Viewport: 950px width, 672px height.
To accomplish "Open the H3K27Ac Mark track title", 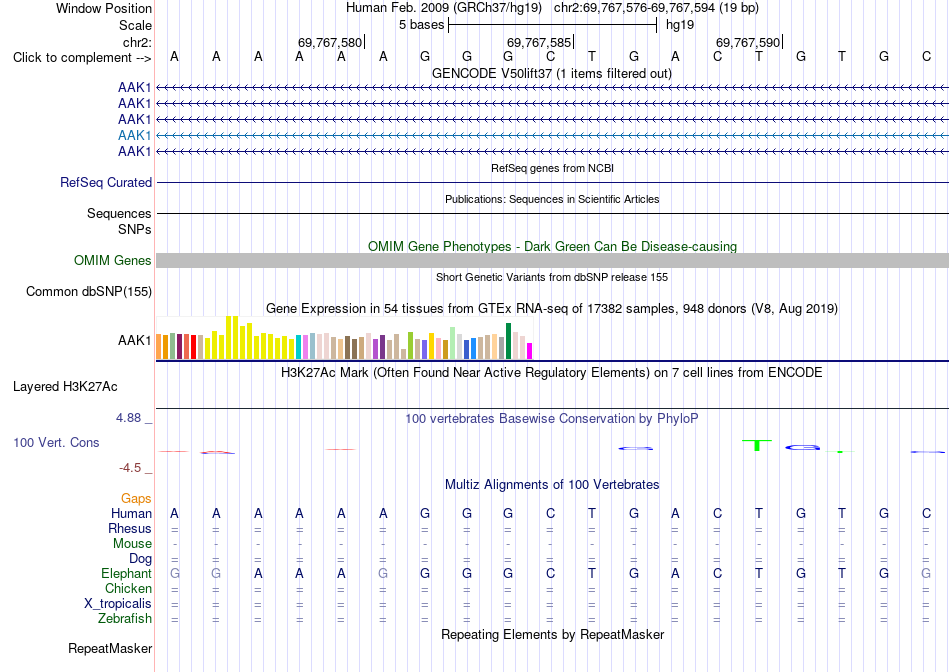I will (551, 372).
